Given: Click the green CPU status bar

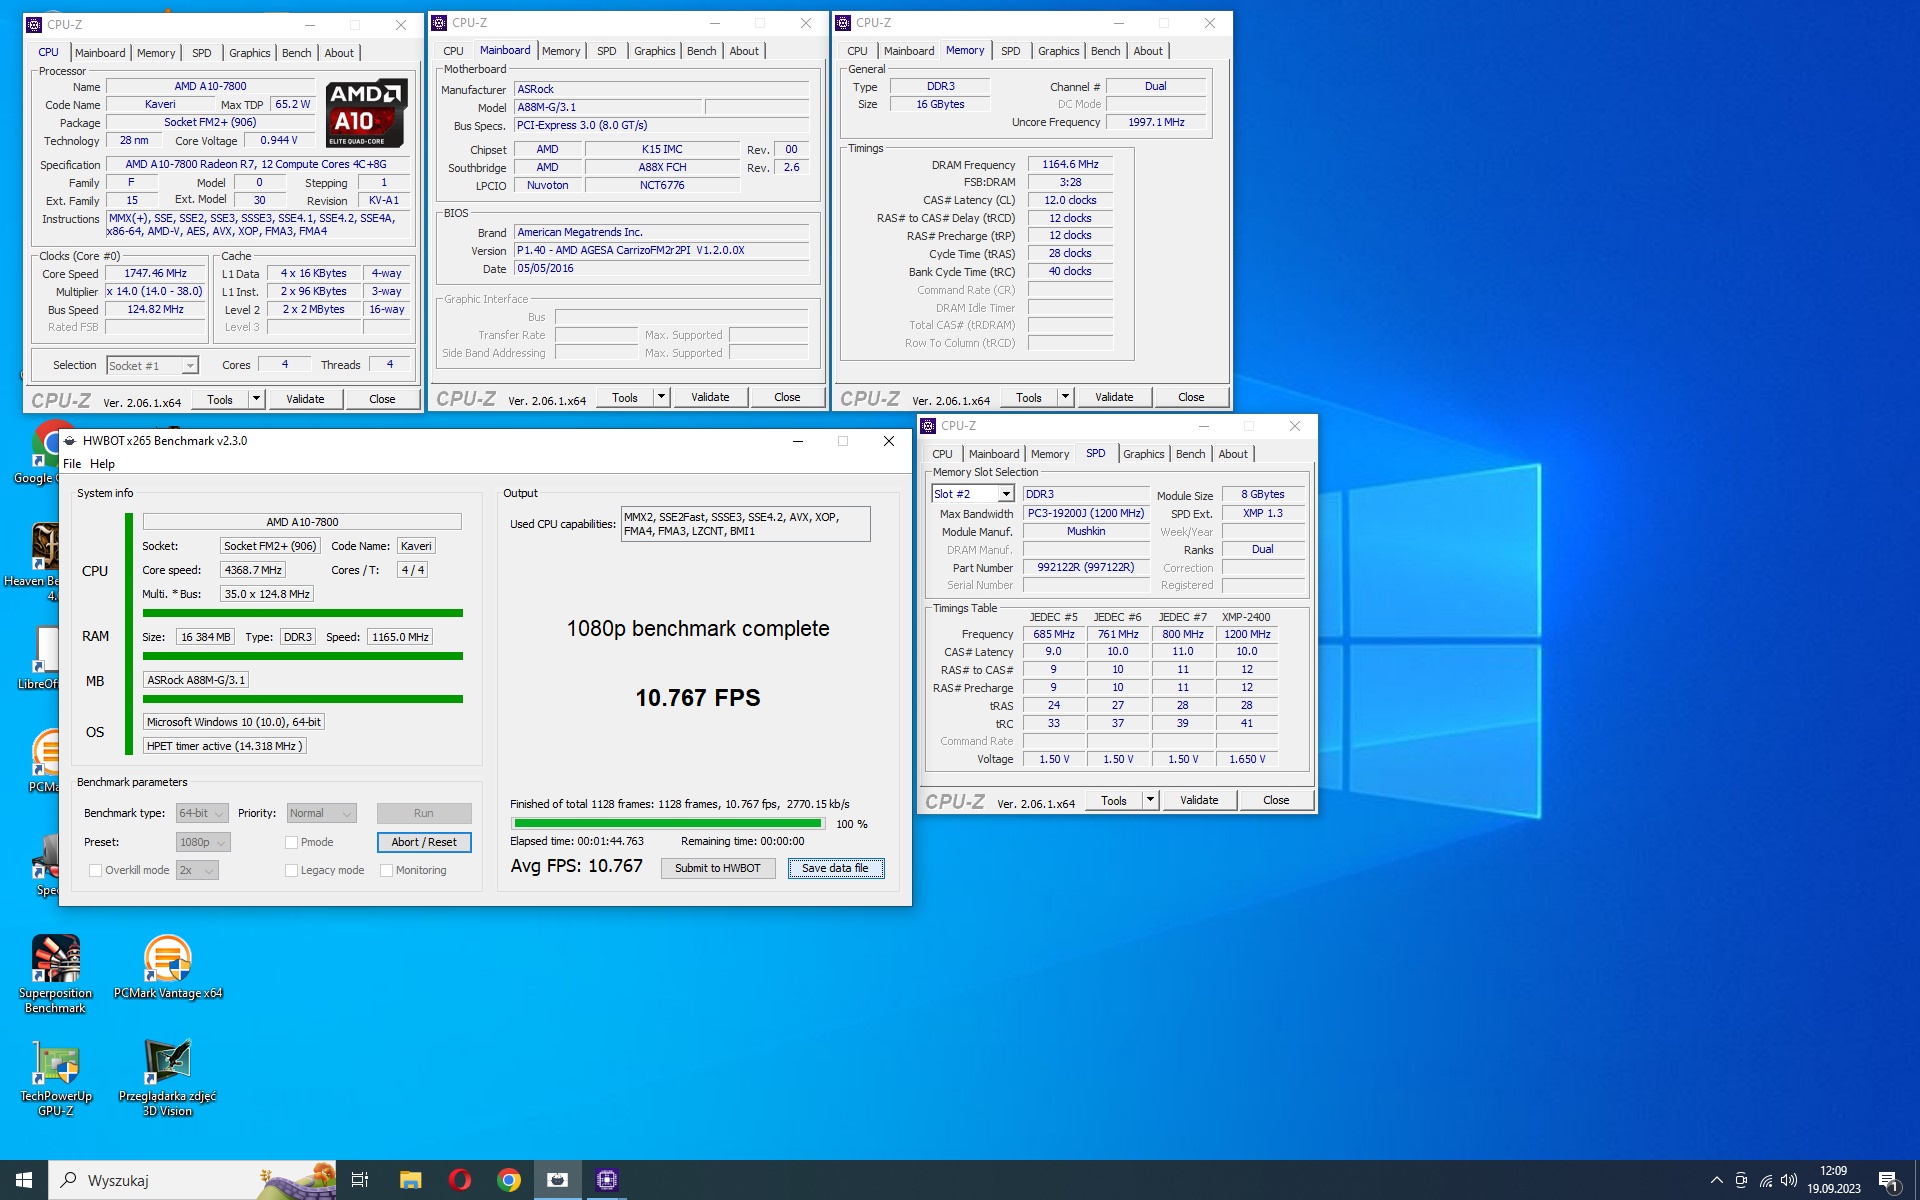Looking at the screenshot, I should [303, 613].
